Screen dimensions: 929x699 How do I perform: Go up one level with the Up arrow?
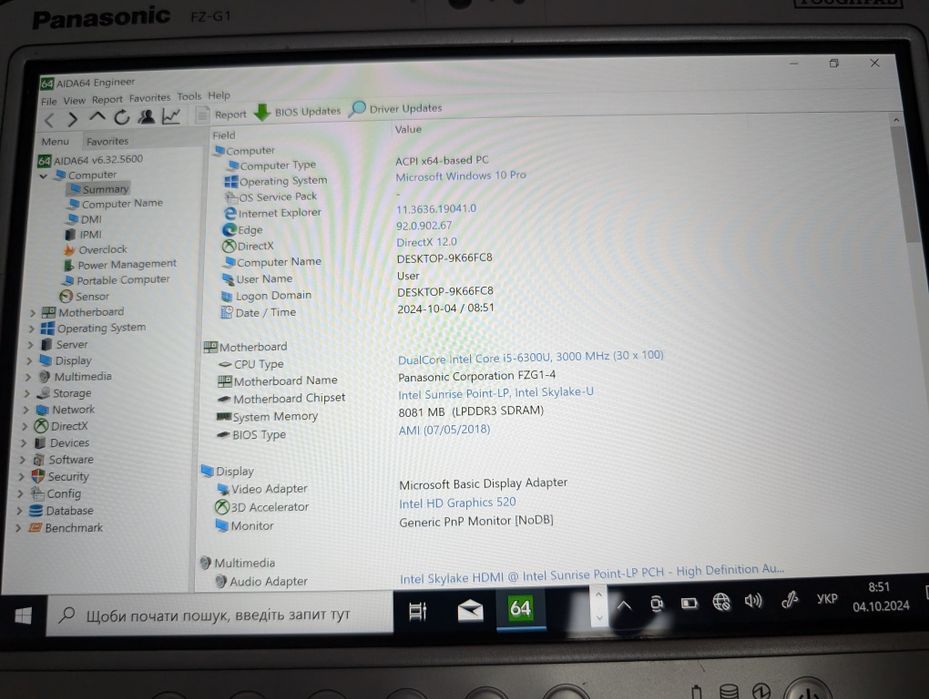coord(97,118)
